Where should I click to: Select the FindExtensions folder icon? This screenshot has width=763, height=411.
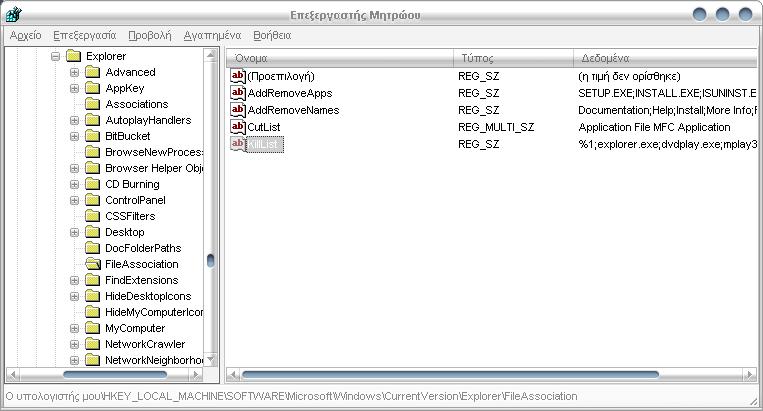[x=92, y=280]
